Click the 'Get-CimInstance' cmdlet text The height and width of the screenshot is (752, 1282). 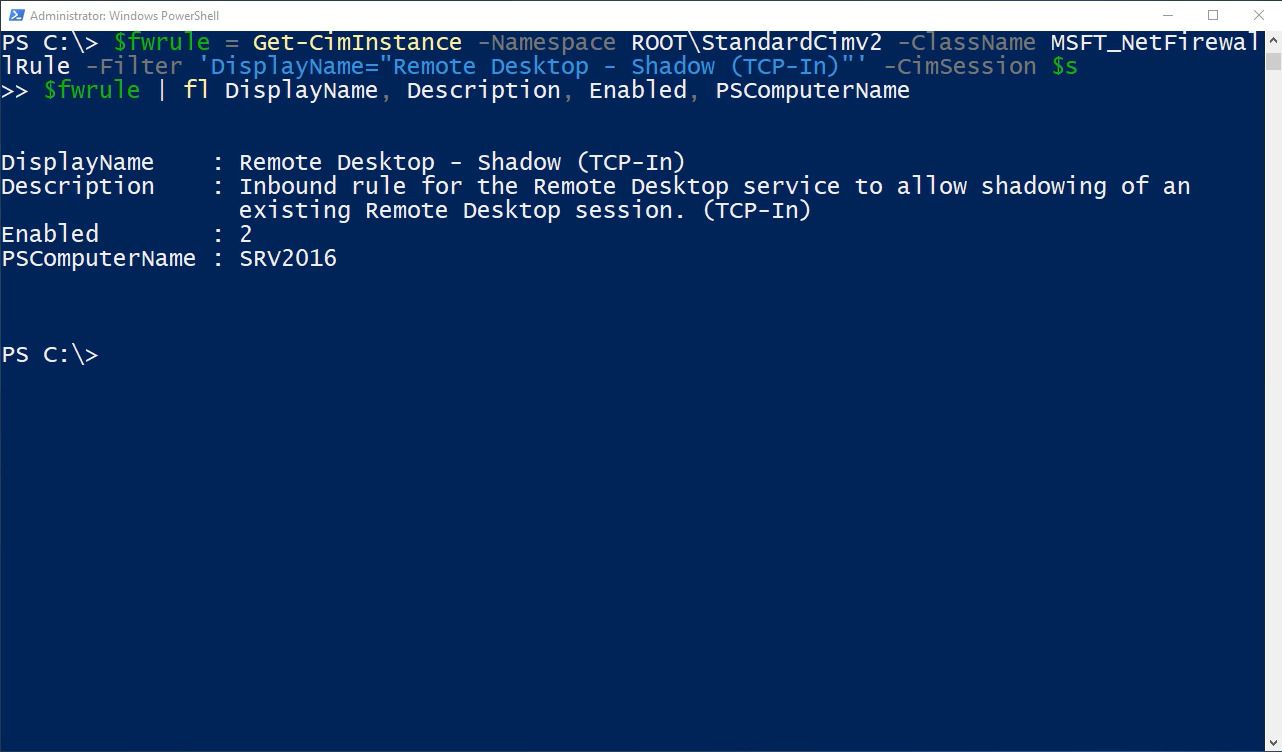click(x=357, y=42)
